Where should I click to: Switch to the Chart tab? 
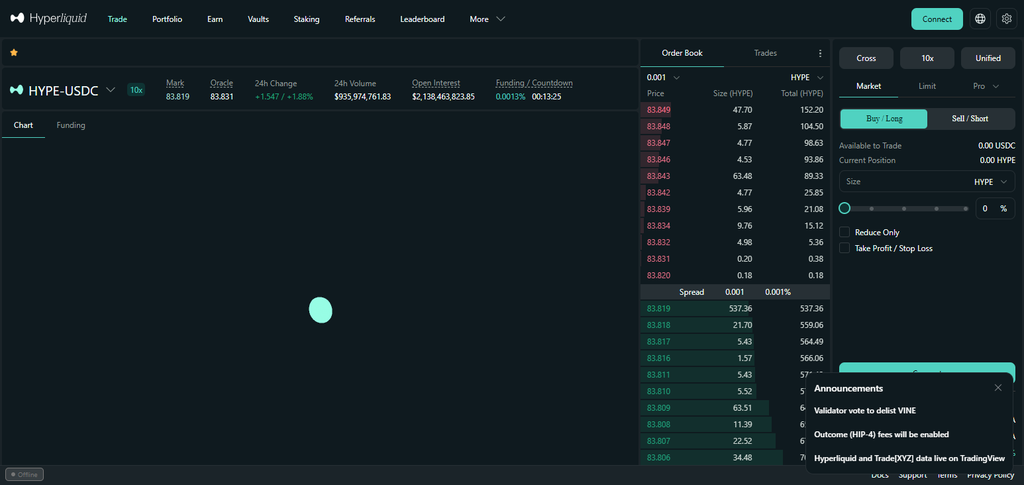(24, 125)
